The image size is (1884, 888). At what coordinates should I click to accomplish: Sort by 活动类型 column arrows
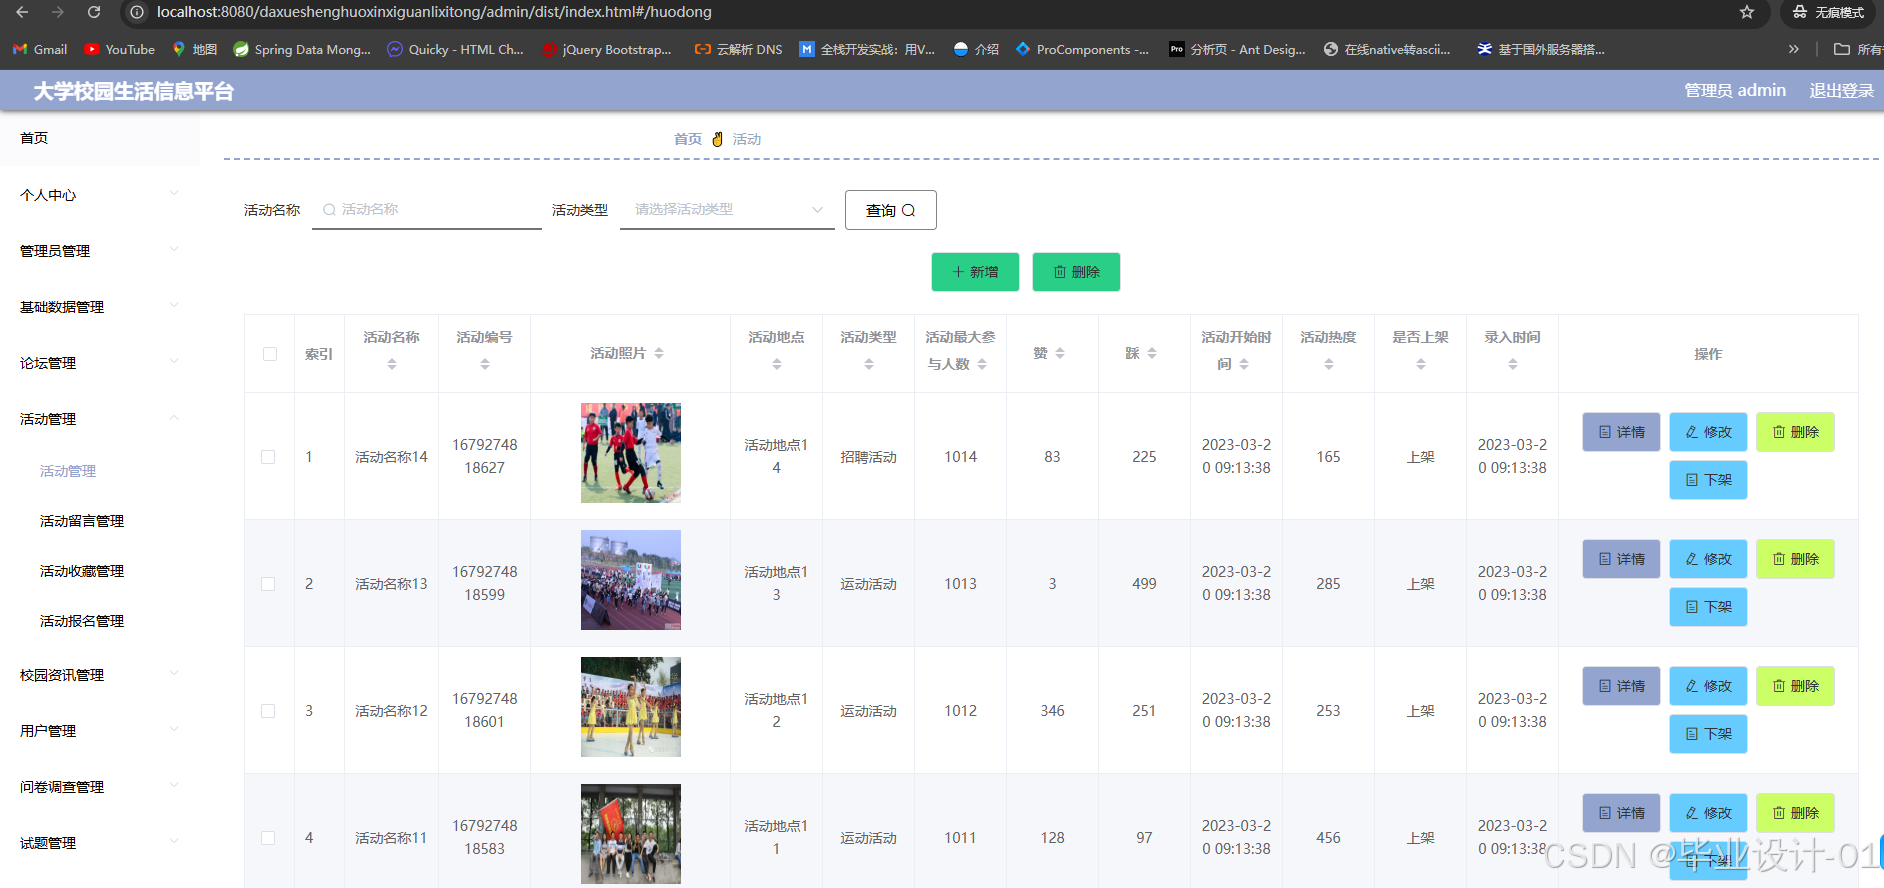(x=869, y=365)
